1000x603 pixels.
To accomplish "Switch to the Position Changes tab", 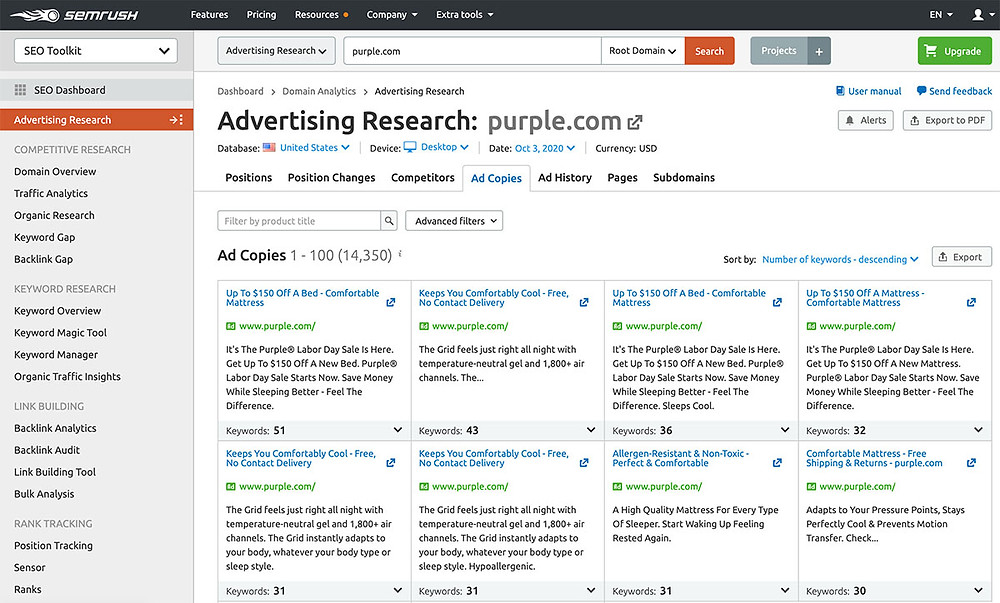I will pyautogui.click(x=332, y=178).
